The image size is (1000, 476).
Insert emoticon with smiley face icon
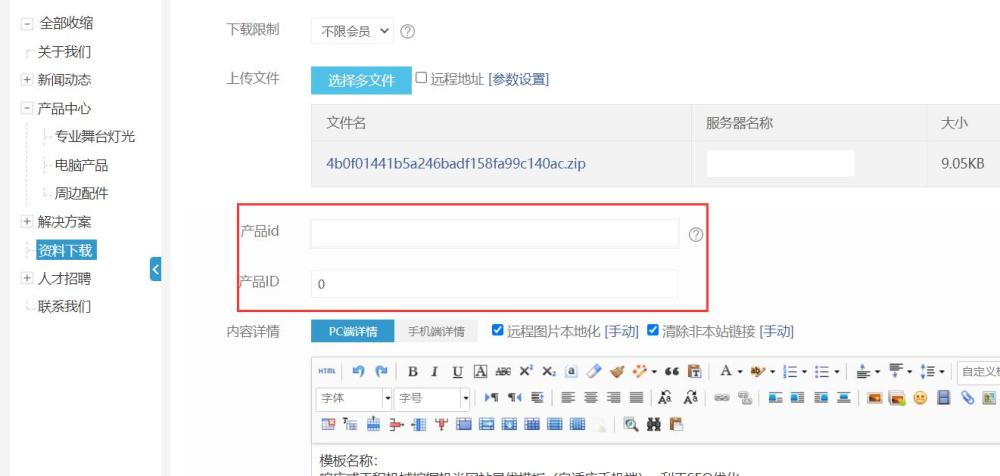pos(920,398)
